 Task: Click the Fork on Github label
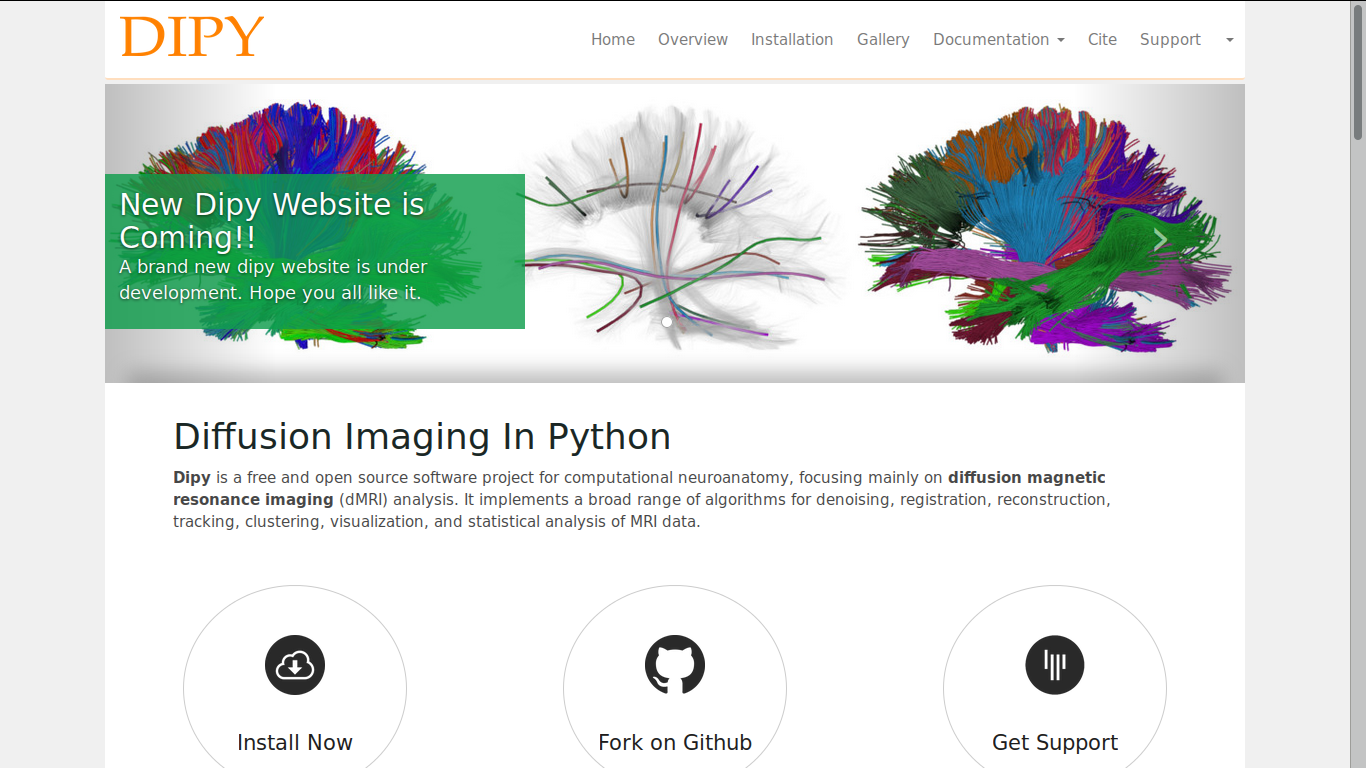coord(675,743)
